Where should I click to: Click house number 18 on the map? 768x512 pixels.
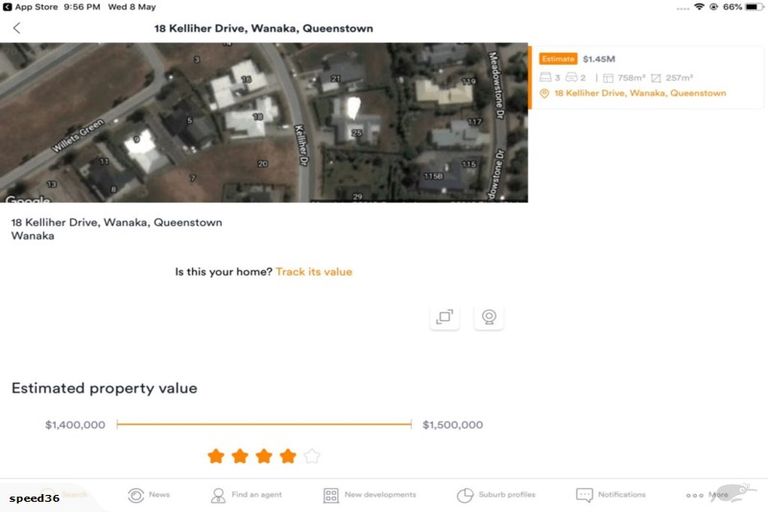pyautogui.click(x=258, y=116)
